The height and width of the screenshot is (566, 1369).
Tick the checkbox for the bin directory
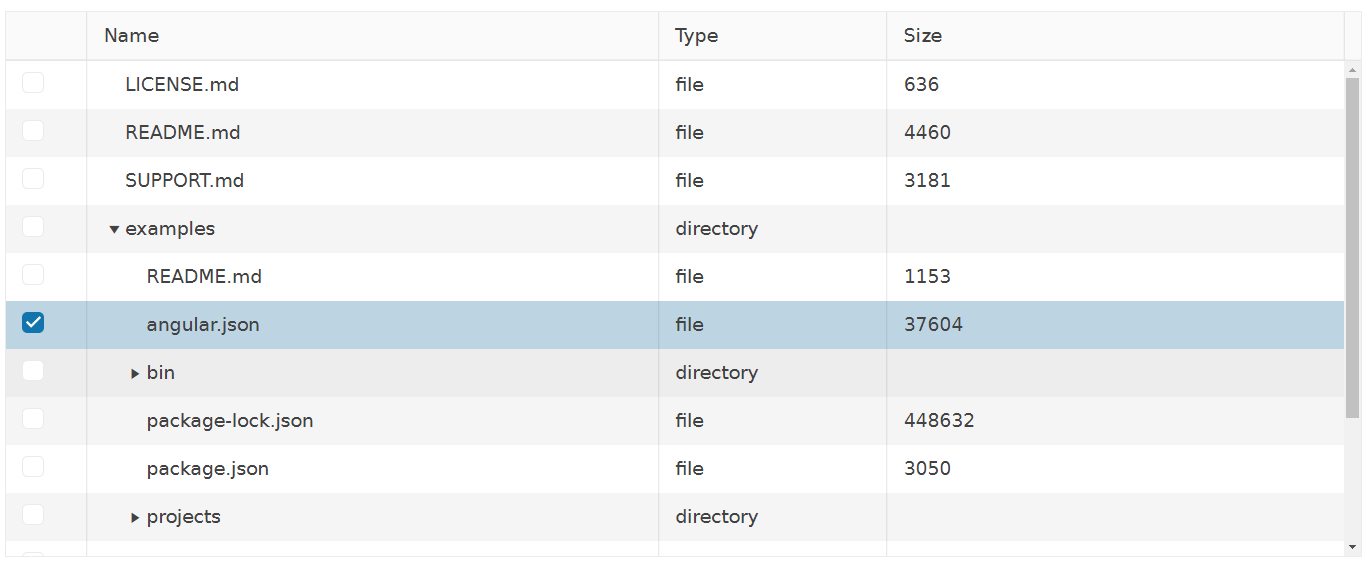pyautogui.click(x=33, y=370)
